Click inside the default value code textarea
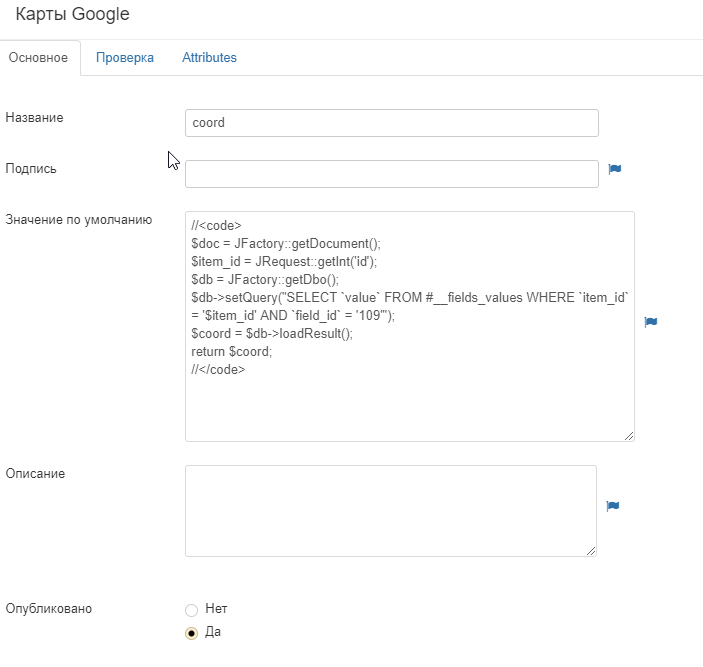The width and height of the screenshot is (703, 667). coord(409,400)
